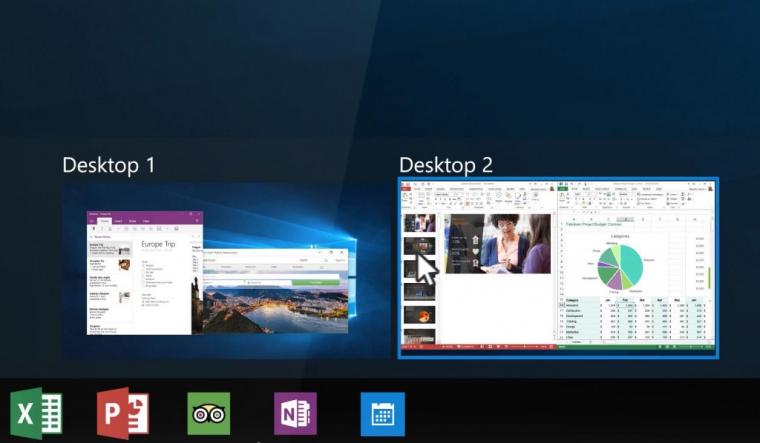Click the pie chart in the Excel preview
The height and width of the screenshot is (443, 760).
click(618, 262)
